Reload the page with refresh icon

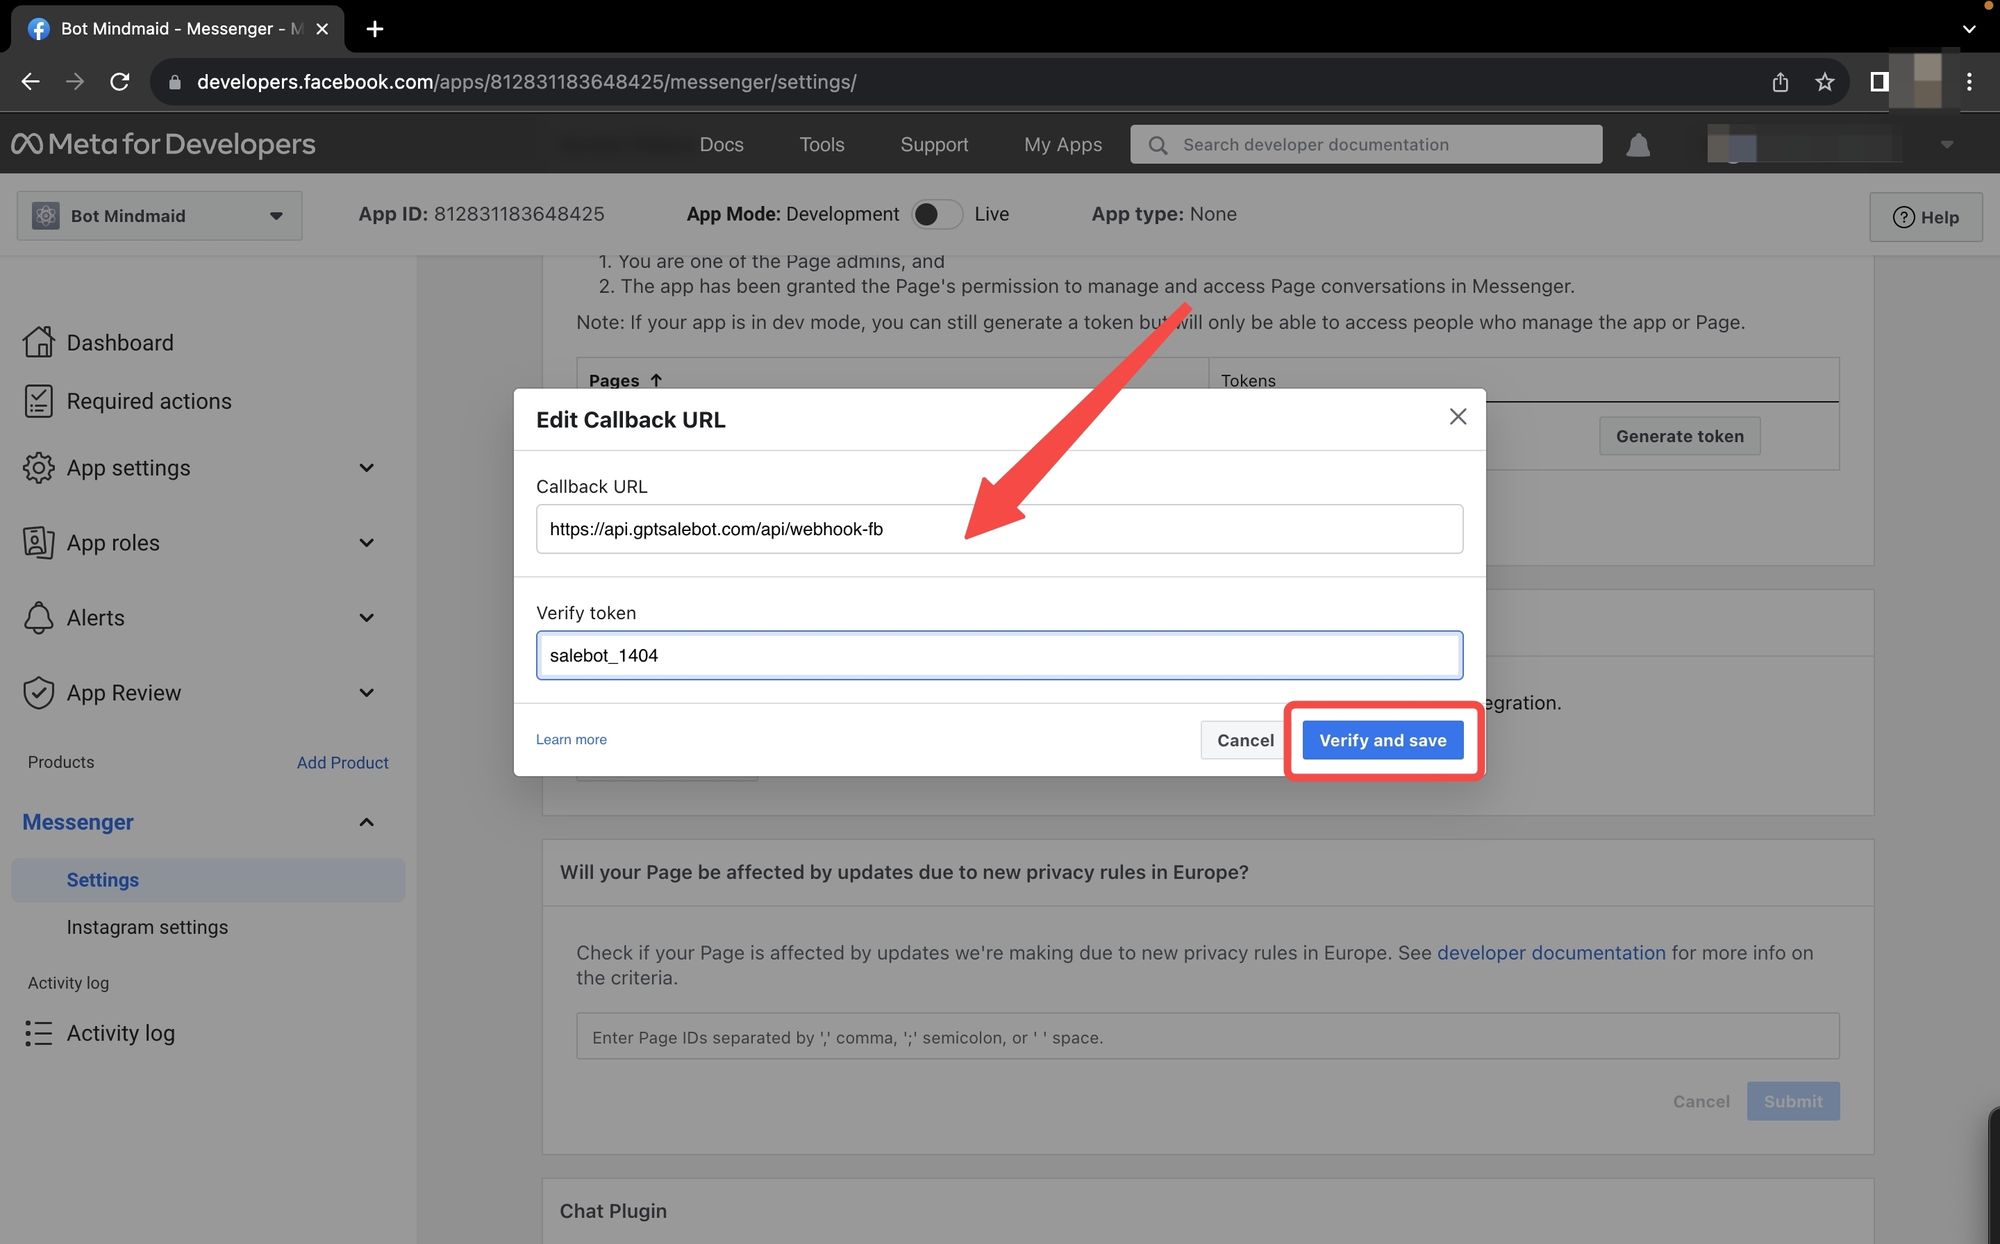click(x=119, y=82)
